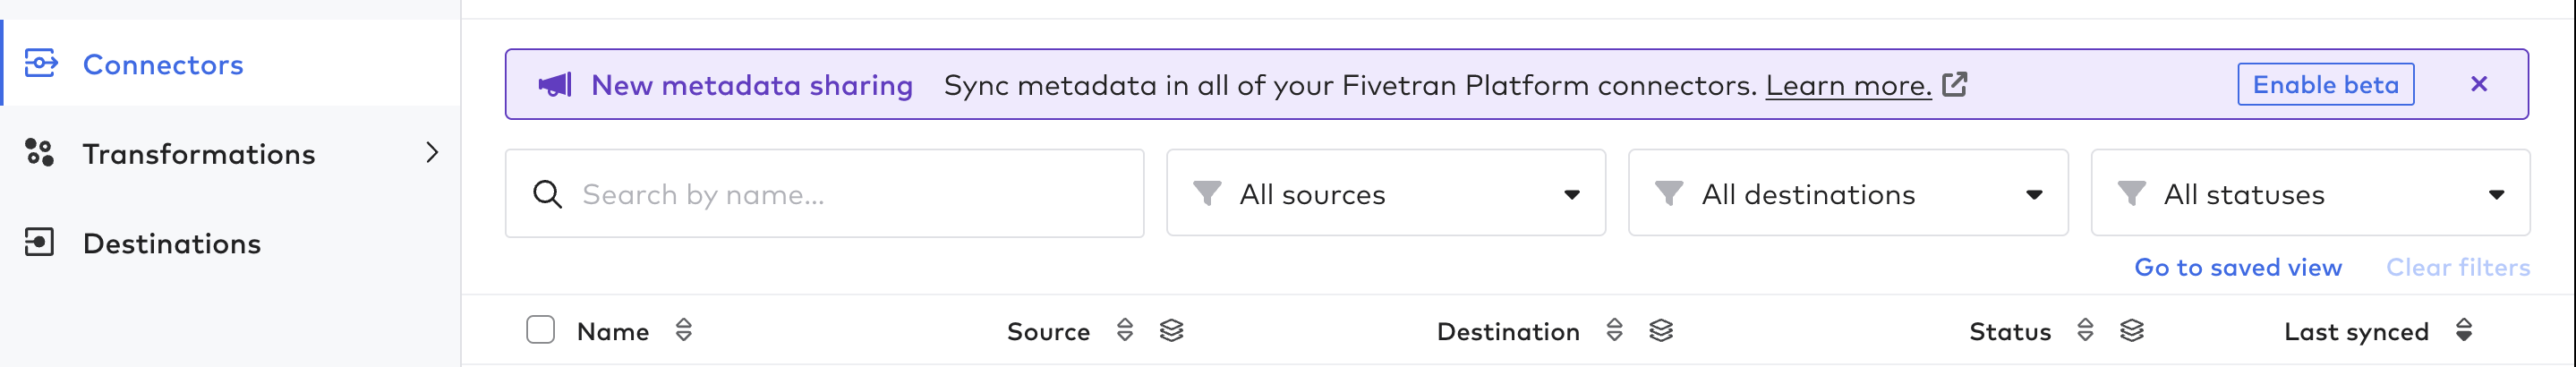Sort connectors by Last synced column
Screen dimensions: 2576x367
click(x=2464, y=330)
